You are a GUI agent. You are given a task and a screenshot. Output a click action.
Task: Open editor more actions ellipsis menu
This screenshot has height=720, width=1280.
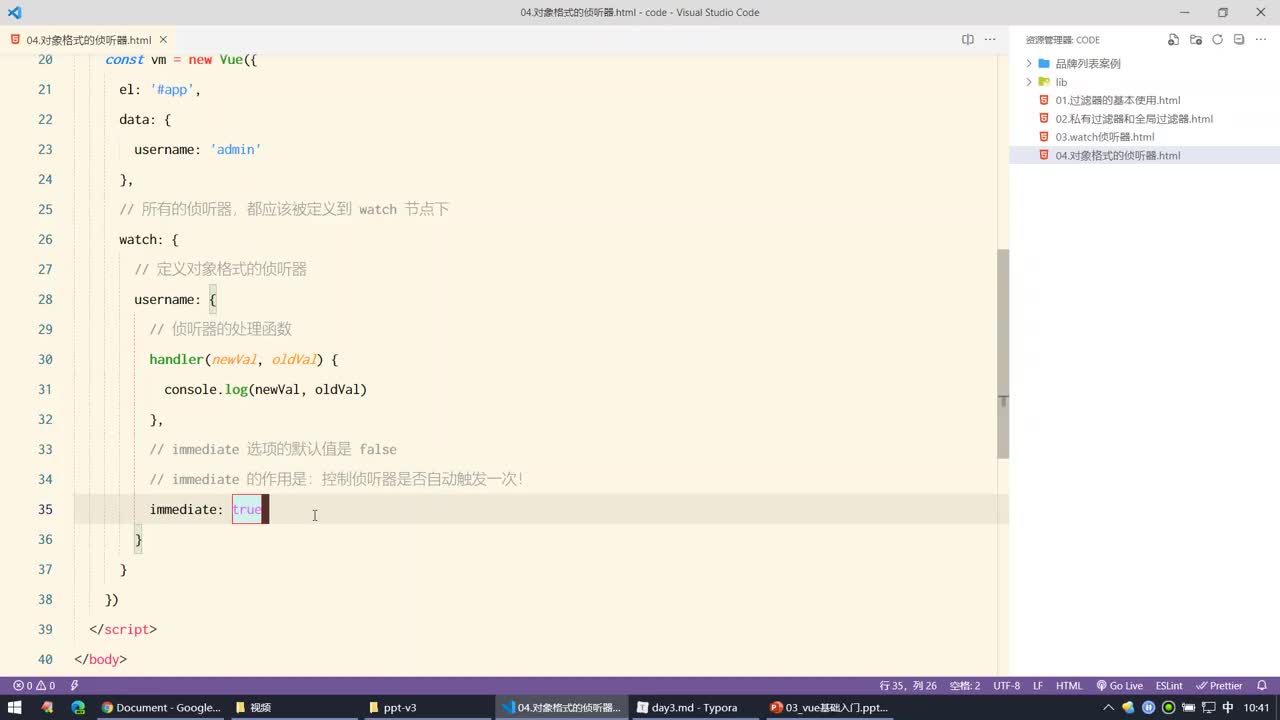click(x=990, y=40)
